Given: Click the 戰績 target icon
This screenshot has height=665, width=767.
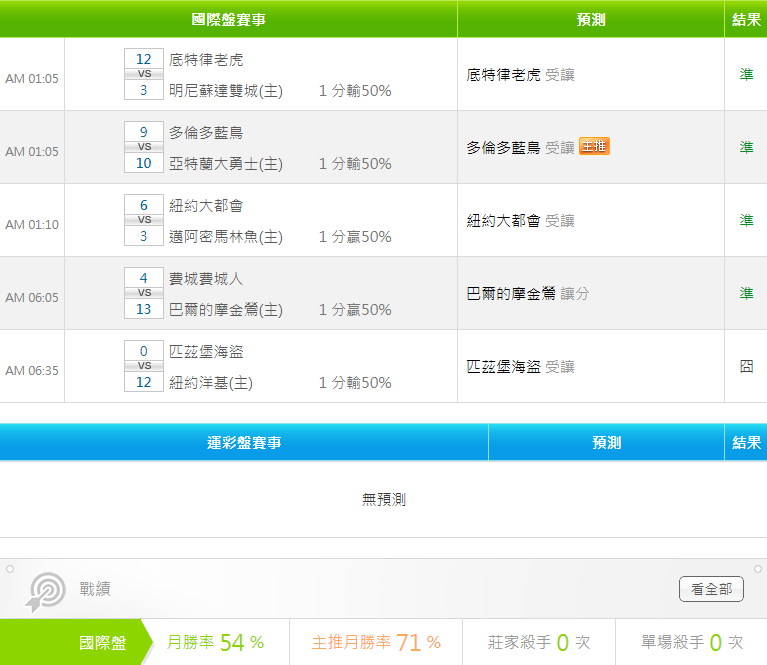Looking at the screenshot, I should pos(45,591).
